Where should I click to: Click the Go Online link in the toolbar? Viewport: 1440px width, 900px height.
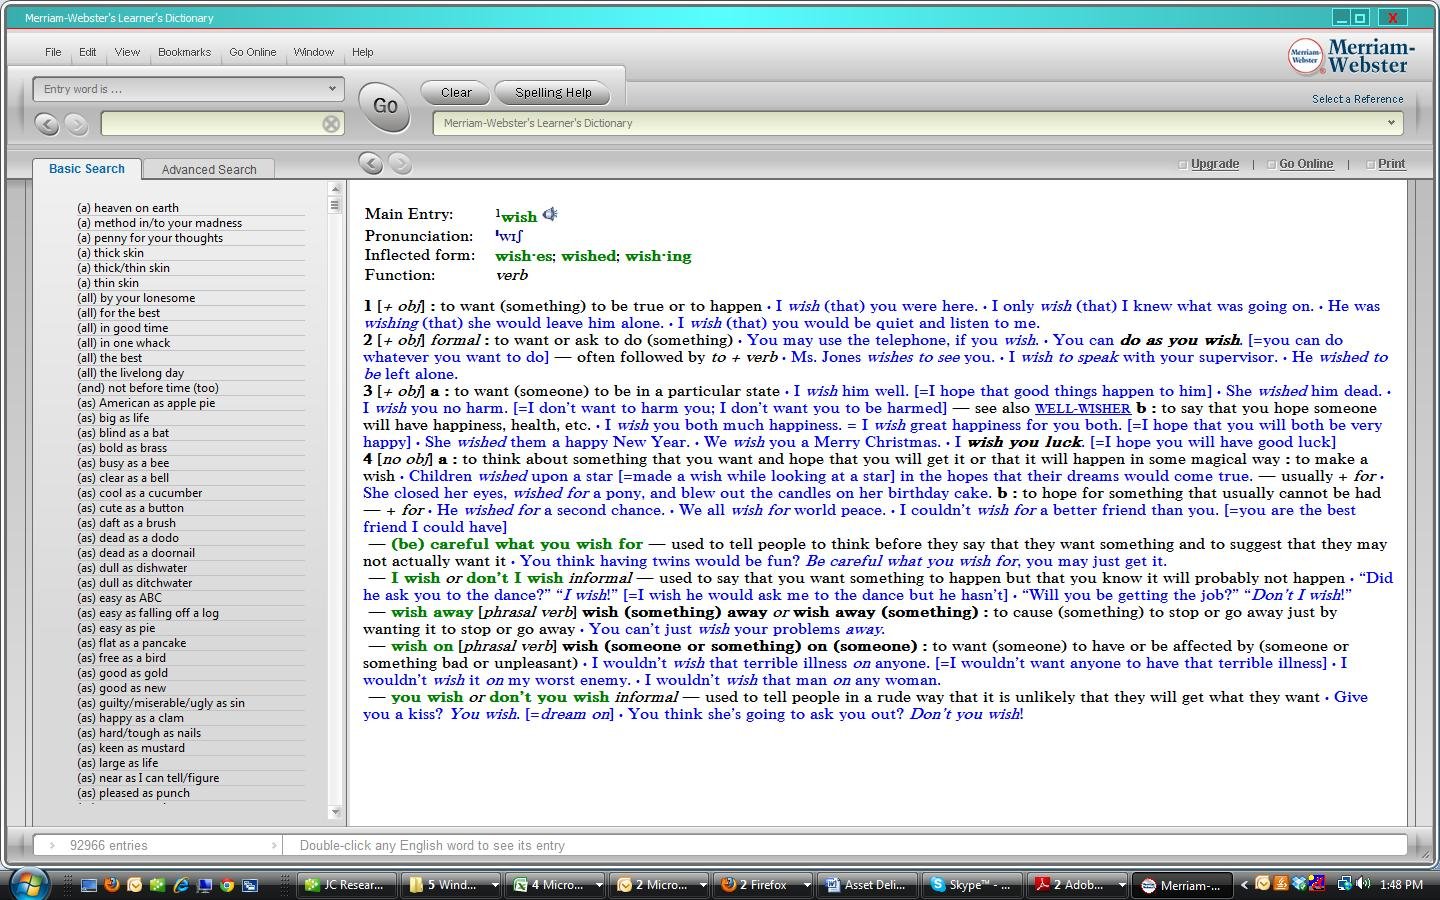pyautogui.click(x=1306, y=164)
